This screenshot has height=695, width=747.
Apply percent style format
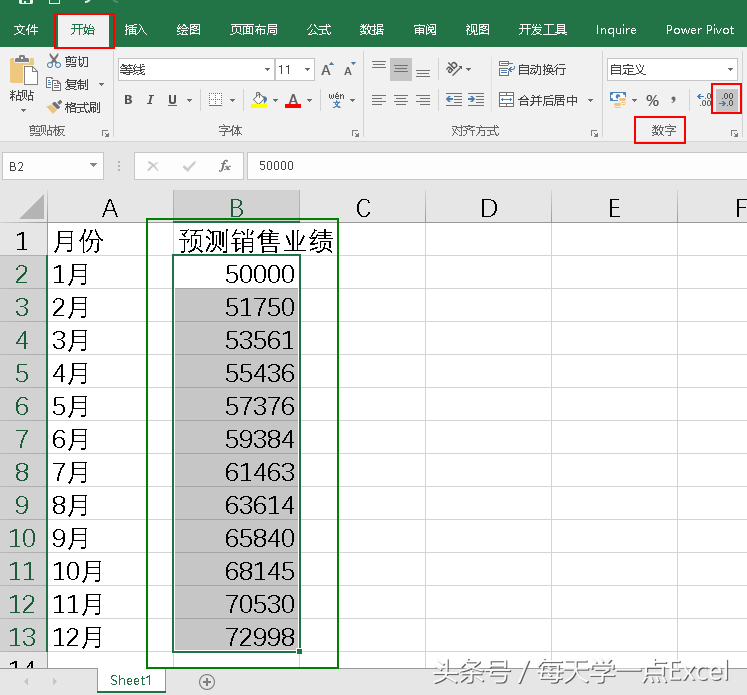coord(652,101)
